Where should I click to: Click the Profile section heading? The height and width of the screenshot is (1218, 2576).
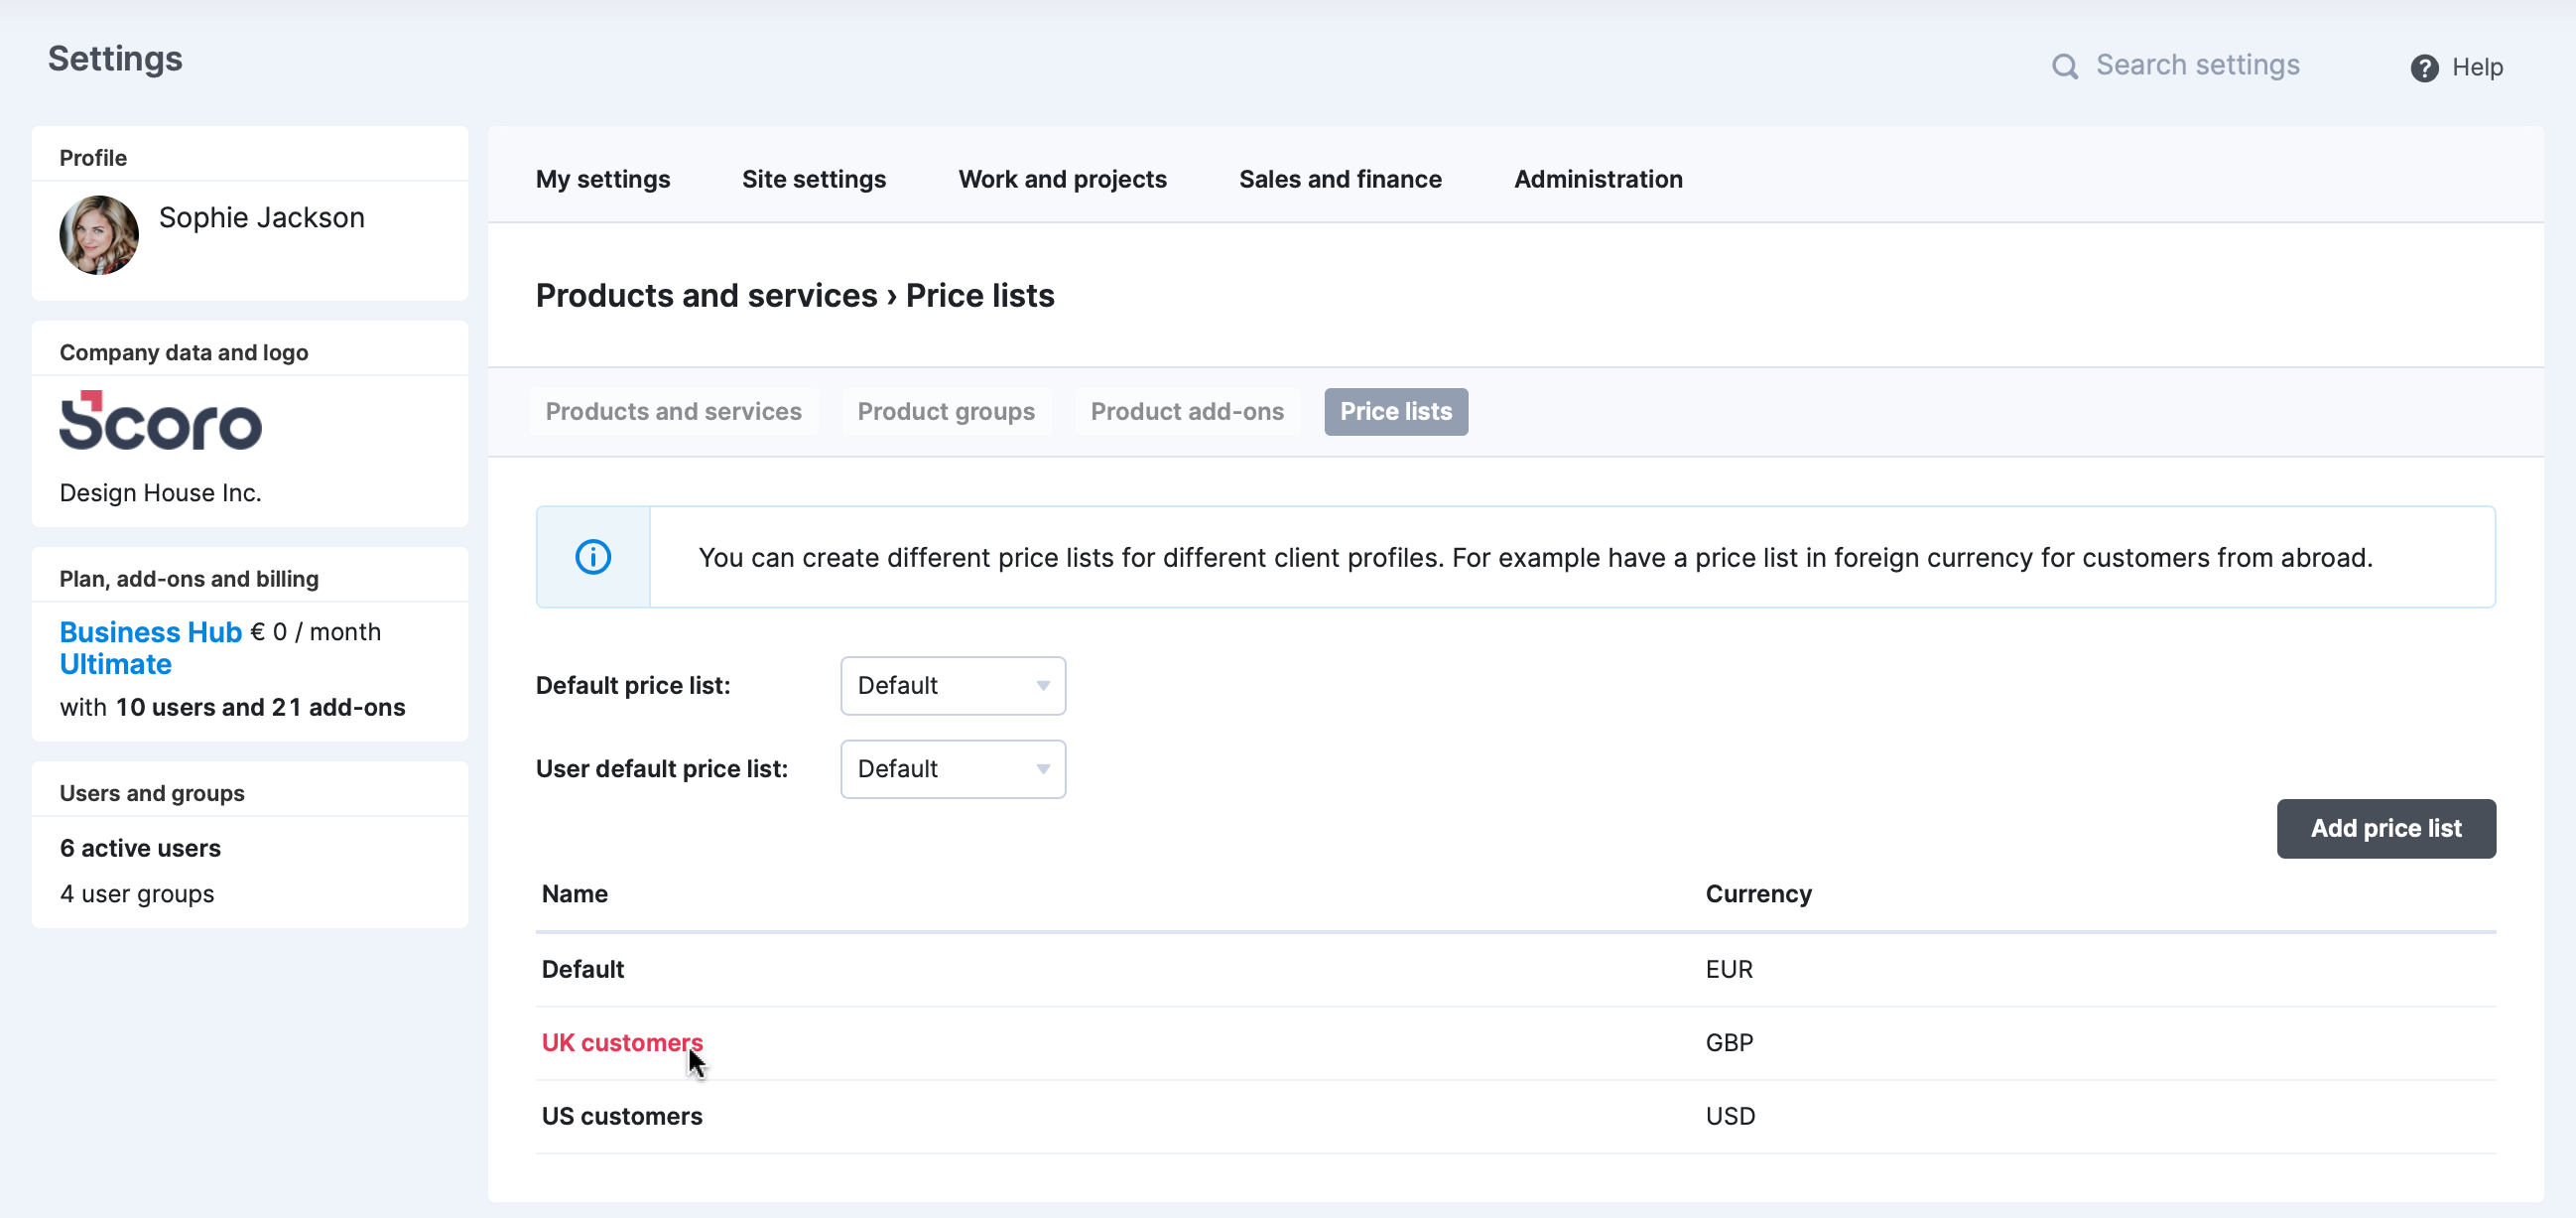click(93, 158)
